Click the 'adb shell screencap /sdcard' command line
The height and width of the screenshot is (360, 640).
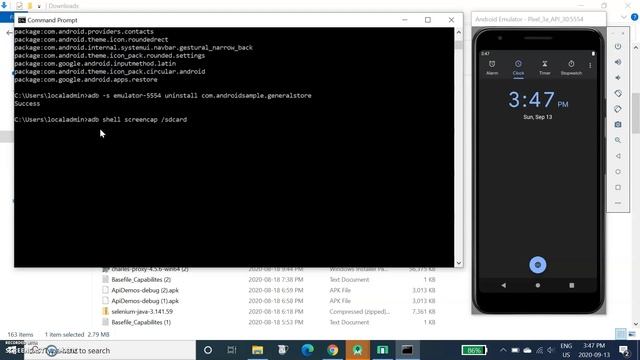[100, 120]
